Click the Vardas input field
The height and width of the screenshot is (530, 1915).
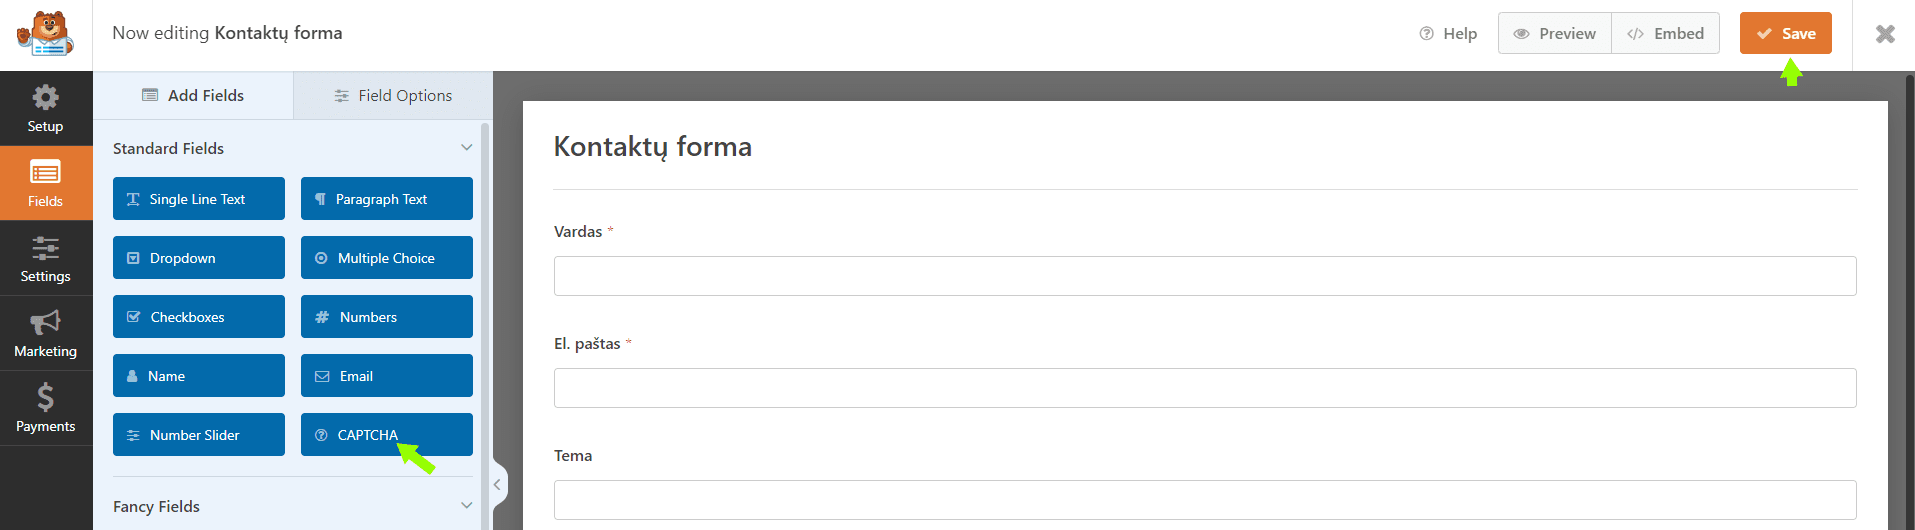click(x=1204, y=276)
